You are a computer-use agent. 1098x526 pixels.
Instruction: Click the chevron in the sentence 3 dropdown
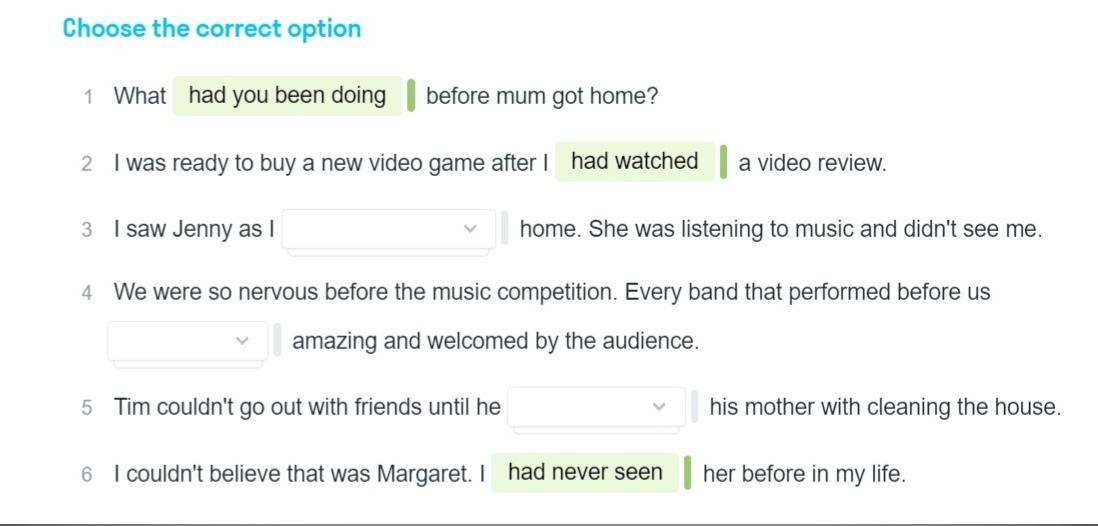[471, 229]
